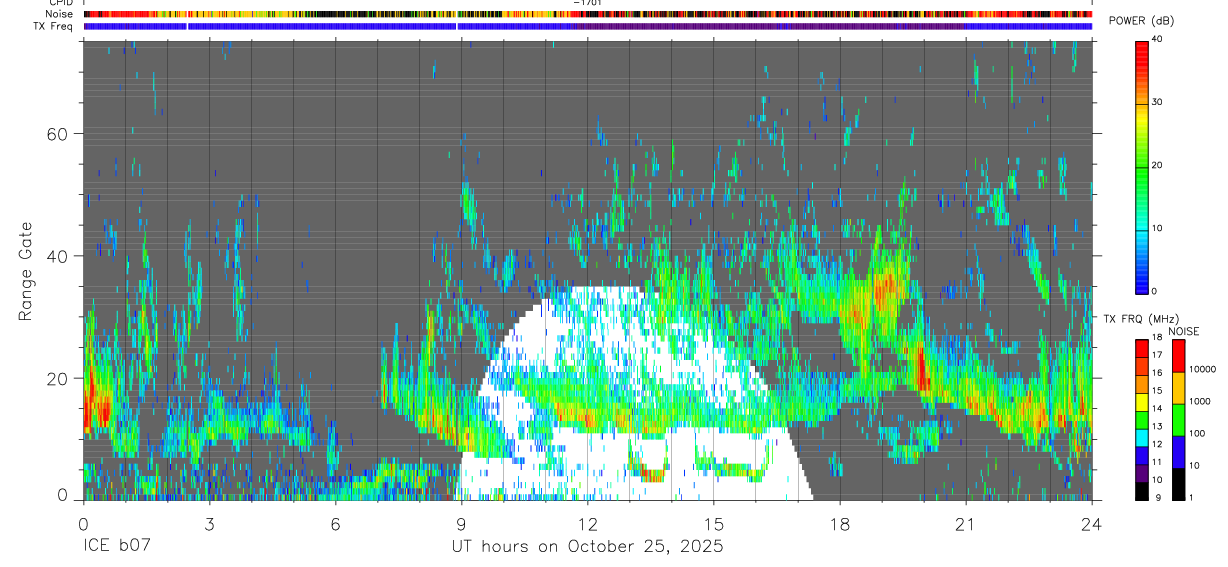Click the x-axis tick label '18'
1228x567 pixels.
(839, 524)
